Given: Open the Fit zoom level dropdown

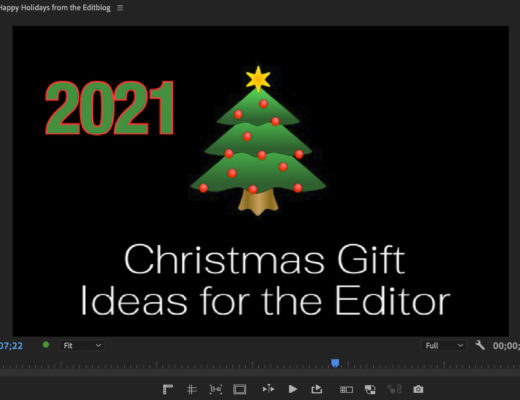Looking at the screenshot, I should coord(82,346).
